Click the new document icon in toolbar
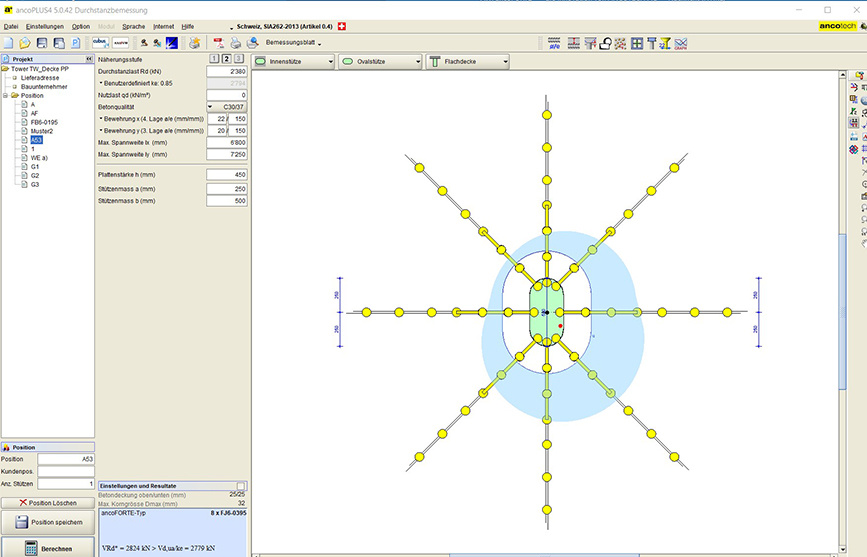This screenshot has height=557, width=867. (9, 43)
